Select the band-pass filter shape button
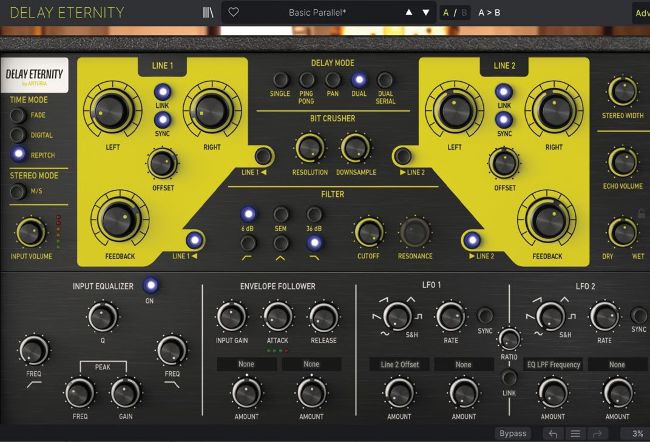Viewport: 650px width, 442px height. tap(281, 243)
